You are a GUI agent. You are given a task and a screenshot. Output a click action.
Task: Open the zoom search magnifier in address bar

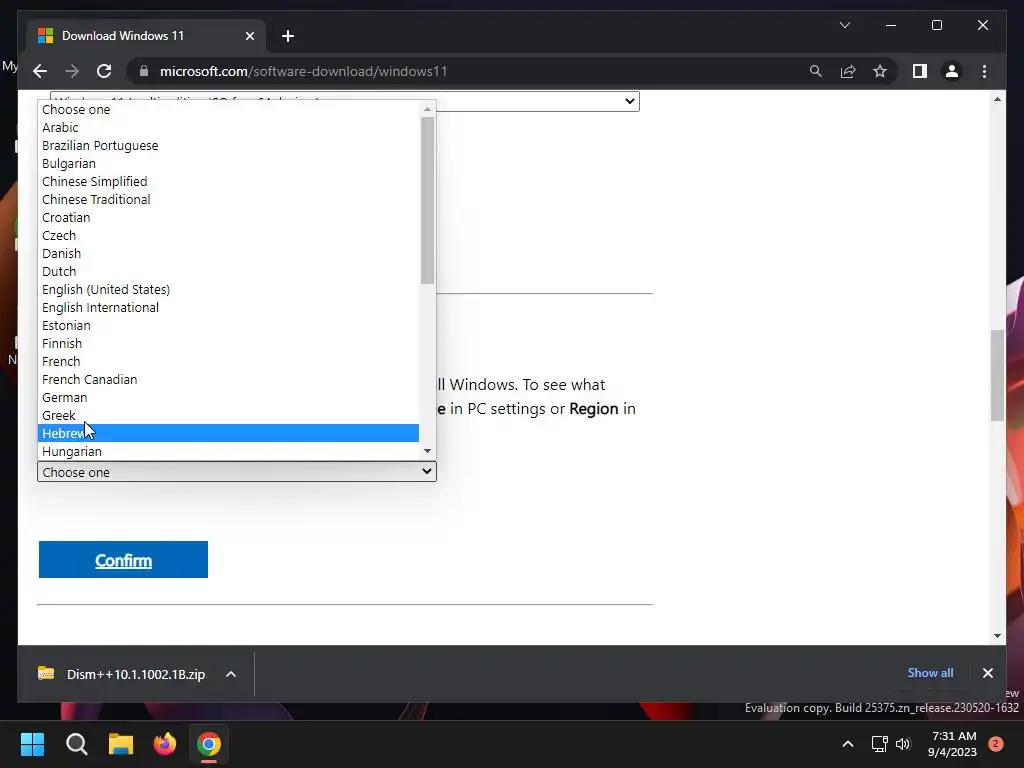point(816,71)
